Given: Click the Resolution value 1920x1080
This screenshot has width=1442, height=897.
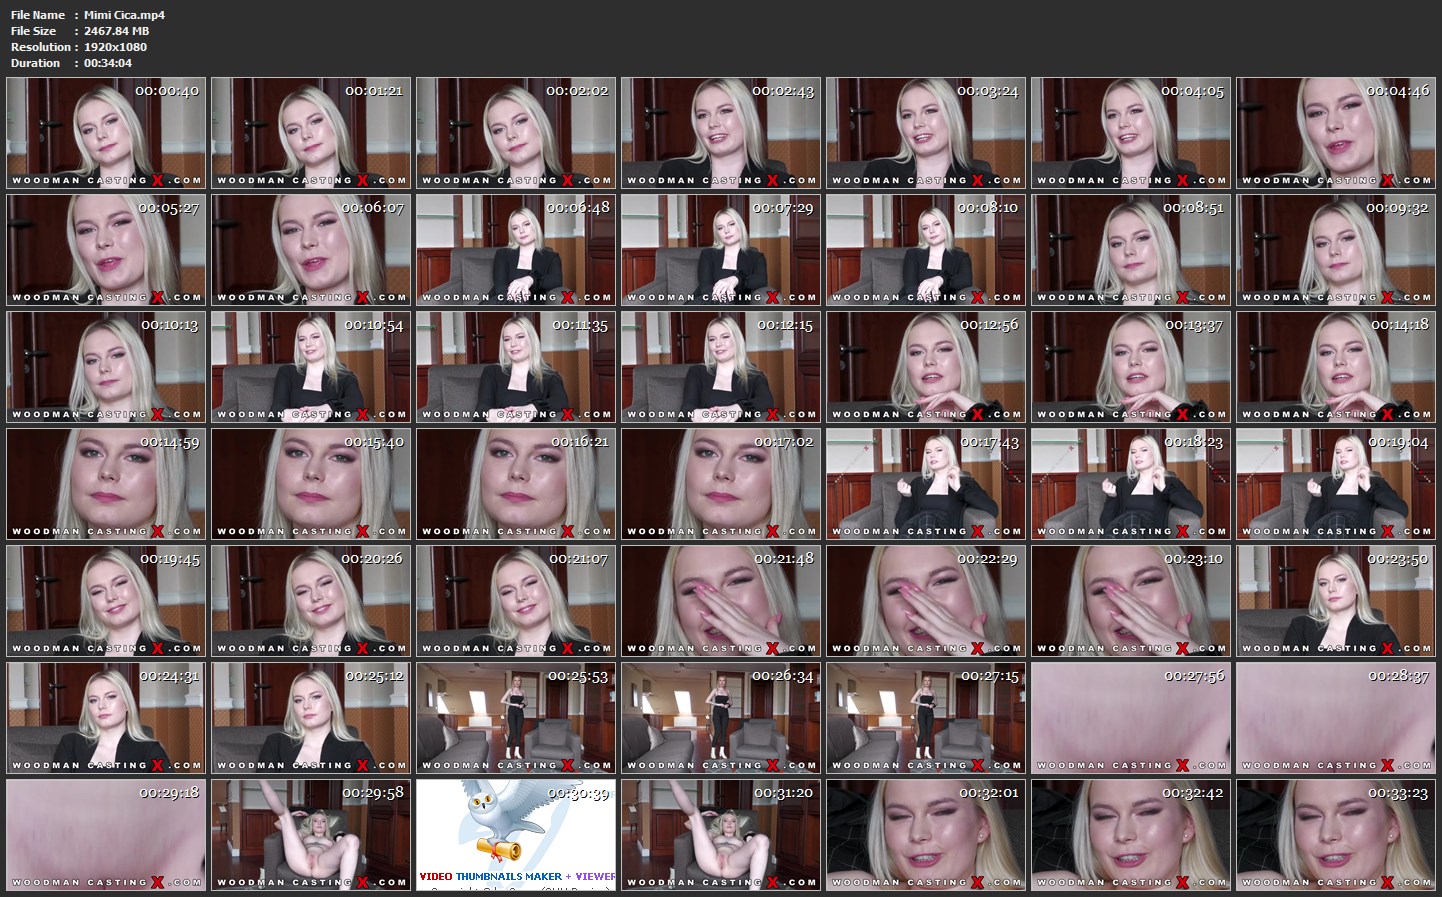Looking at the screenshot, I should click(115, 47).
